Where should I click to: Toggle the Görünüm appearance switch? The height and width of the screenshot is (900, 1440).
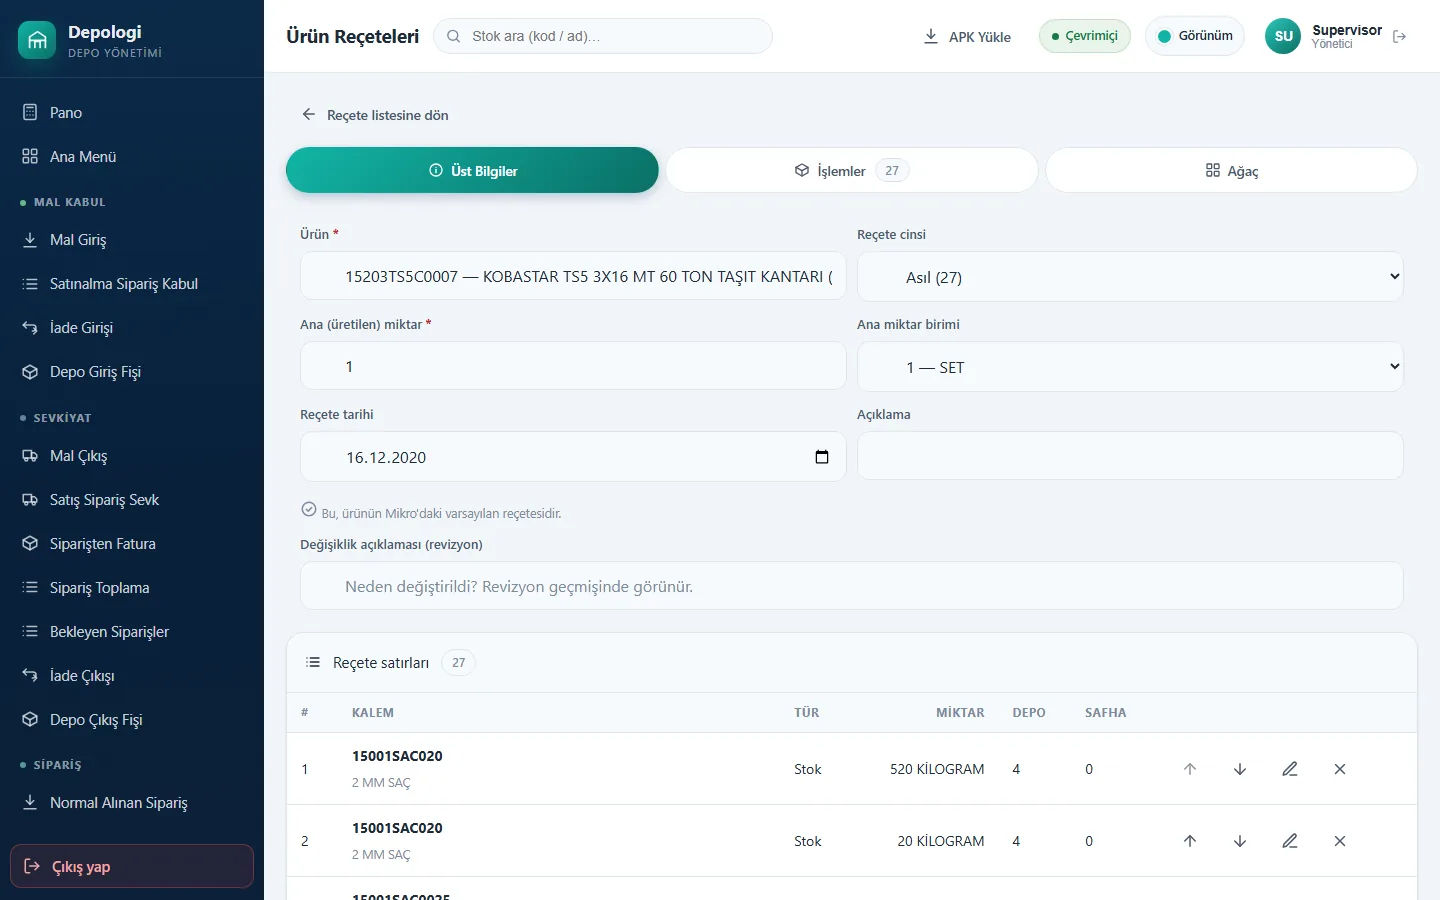pos(1195,36)
